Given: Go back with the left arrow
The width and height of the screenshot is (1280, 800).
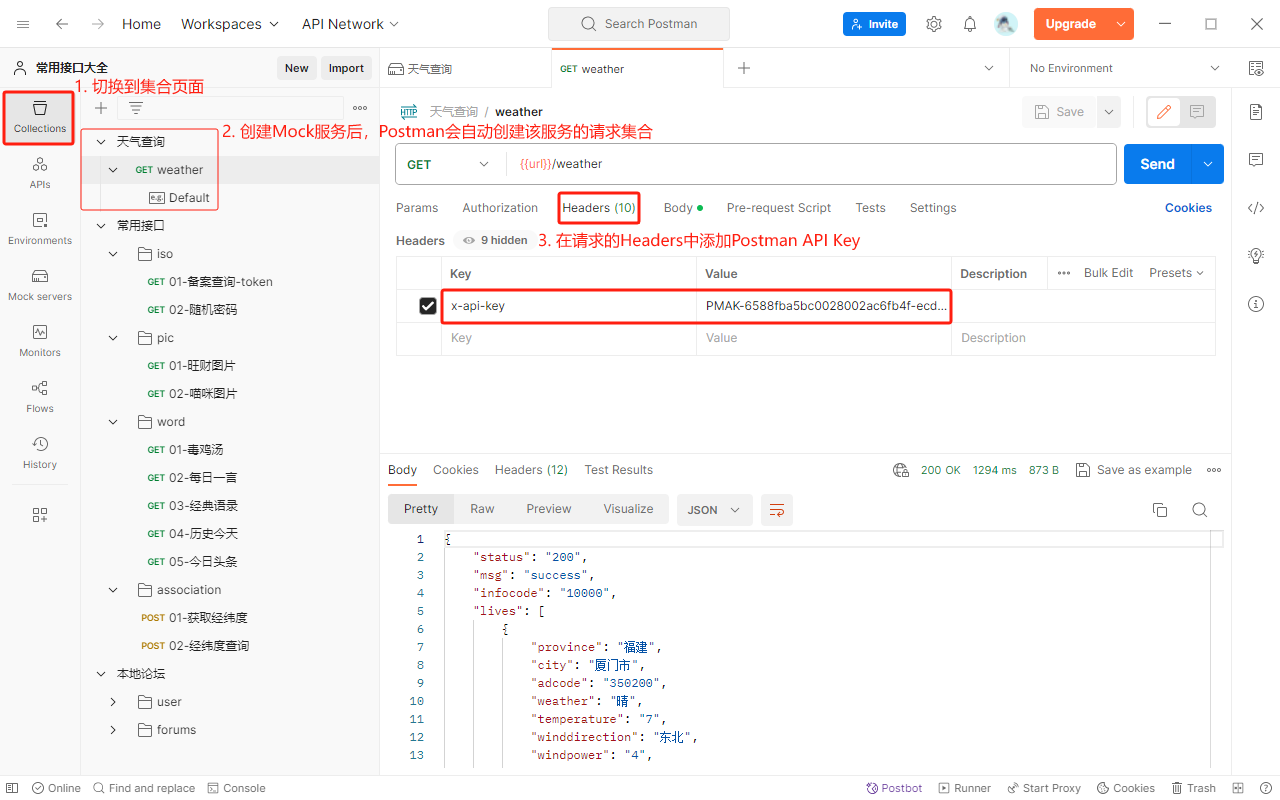Looking at the screenshot, I should [62, 24].
